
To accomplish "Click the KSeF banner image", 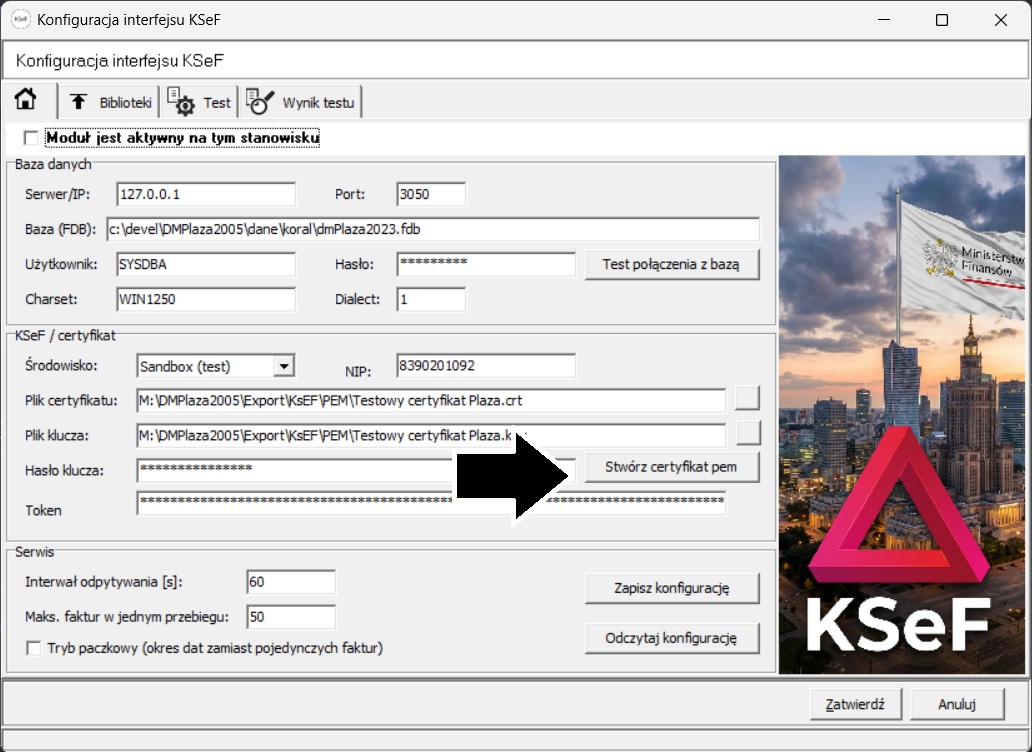I will [902, 414].
